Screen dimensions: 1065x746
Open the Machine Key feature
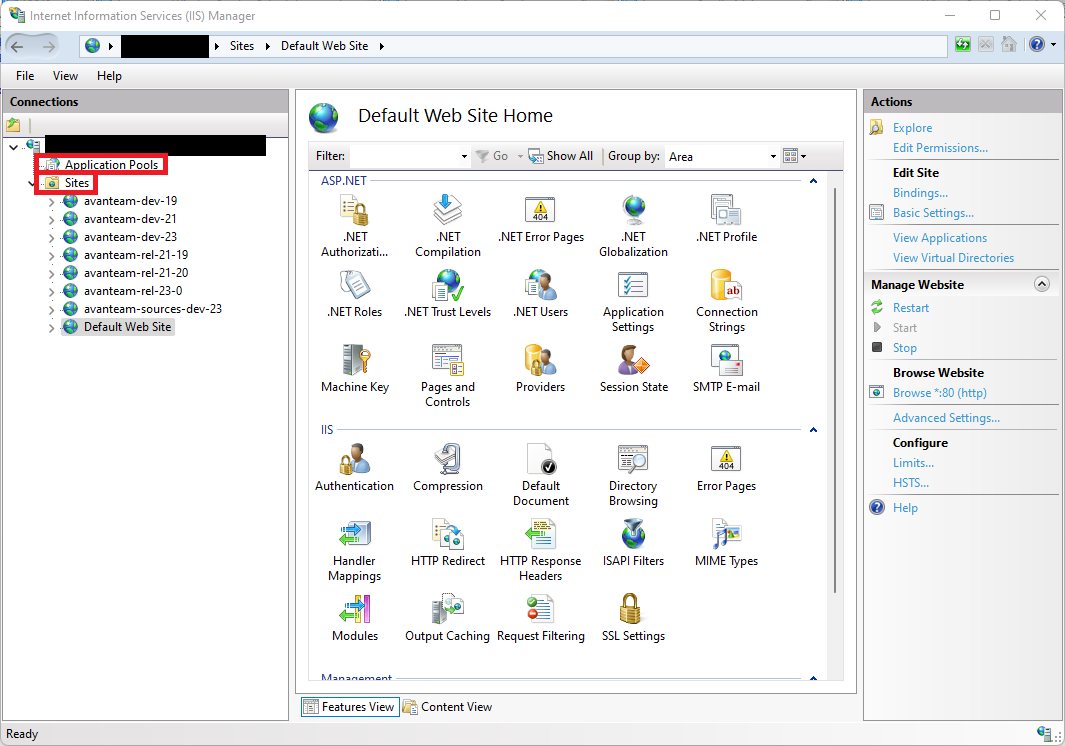(x=354, y=361)
